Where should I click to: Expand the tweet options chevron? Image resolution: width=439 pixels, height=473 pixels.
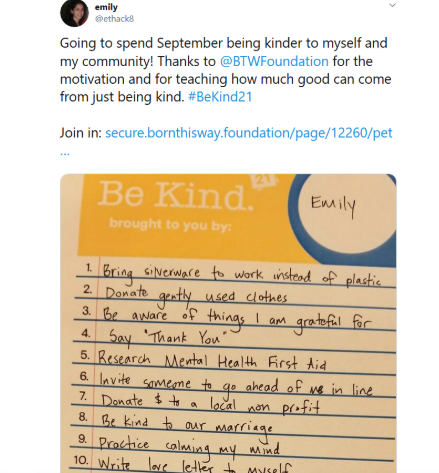coord(392,5)
